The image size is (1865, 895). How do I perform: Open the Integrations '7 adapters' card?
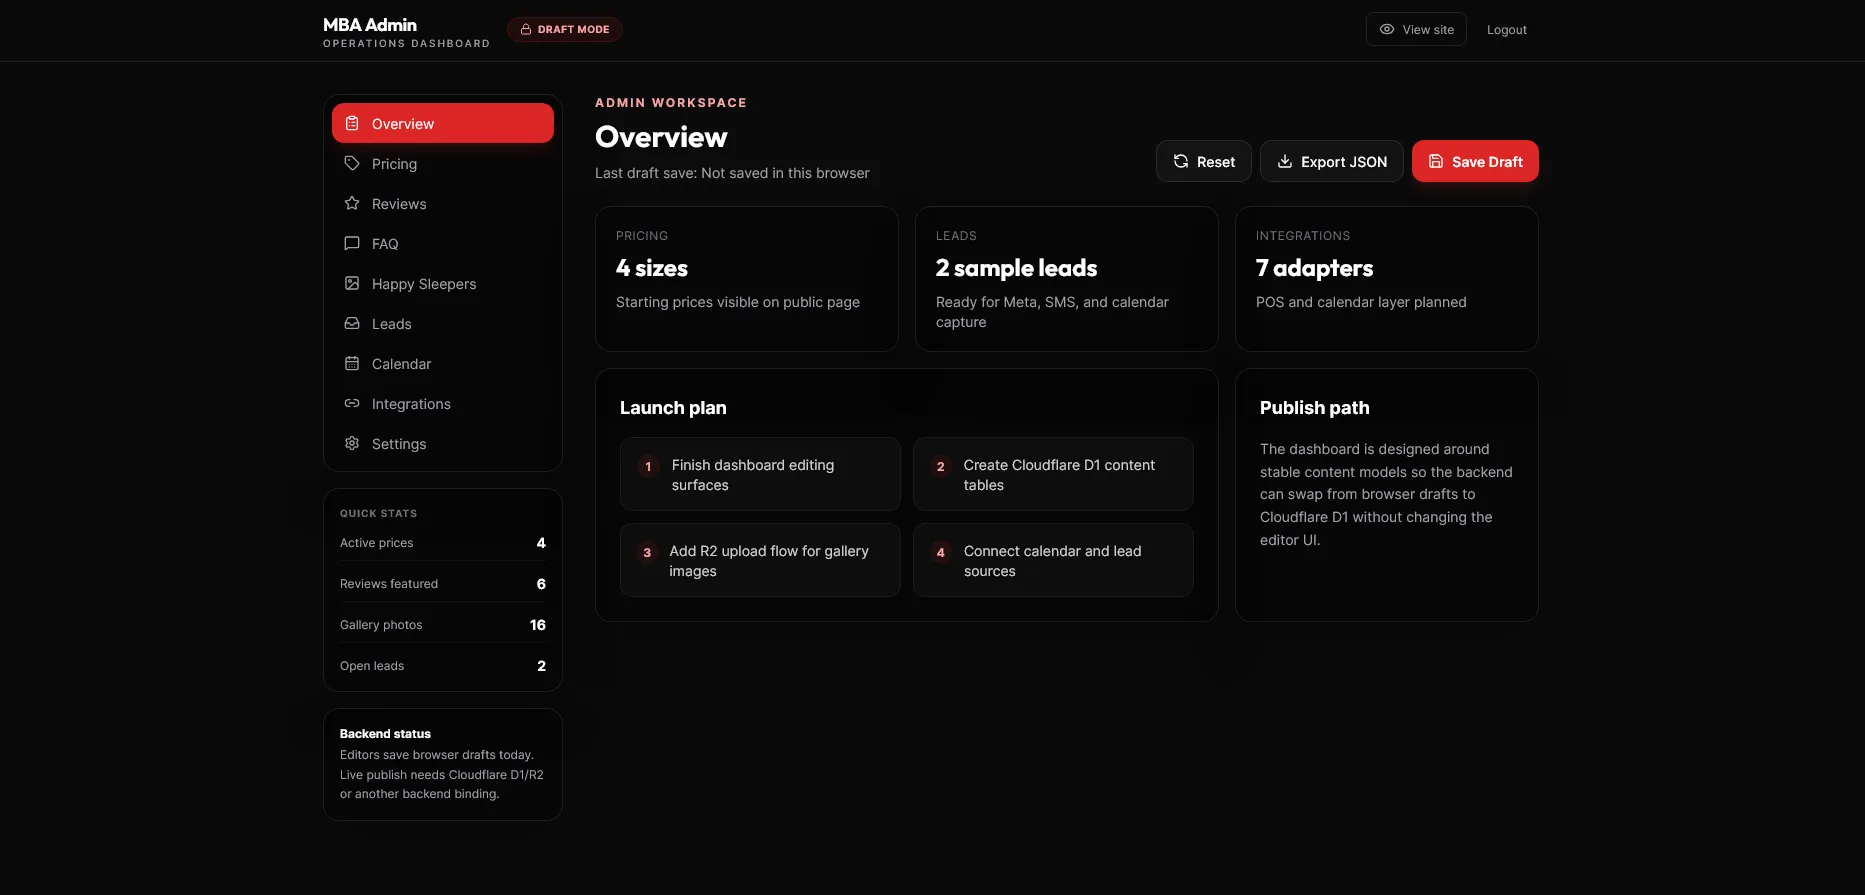pyautogui.click(x=1387, y=279)
